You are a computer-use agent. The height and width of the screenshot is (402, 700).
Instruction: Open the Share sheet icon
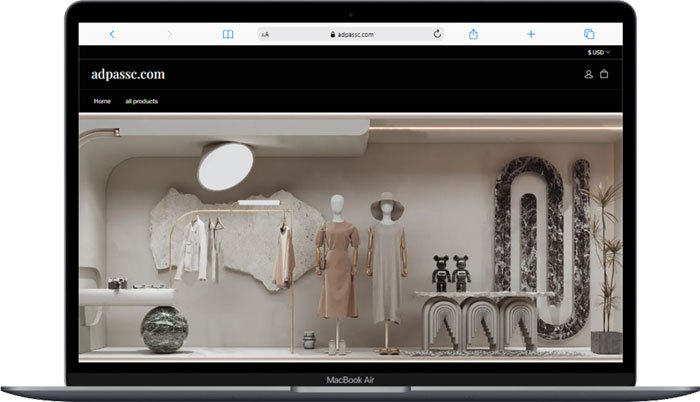pyautogui.click(x=473, y=34)
